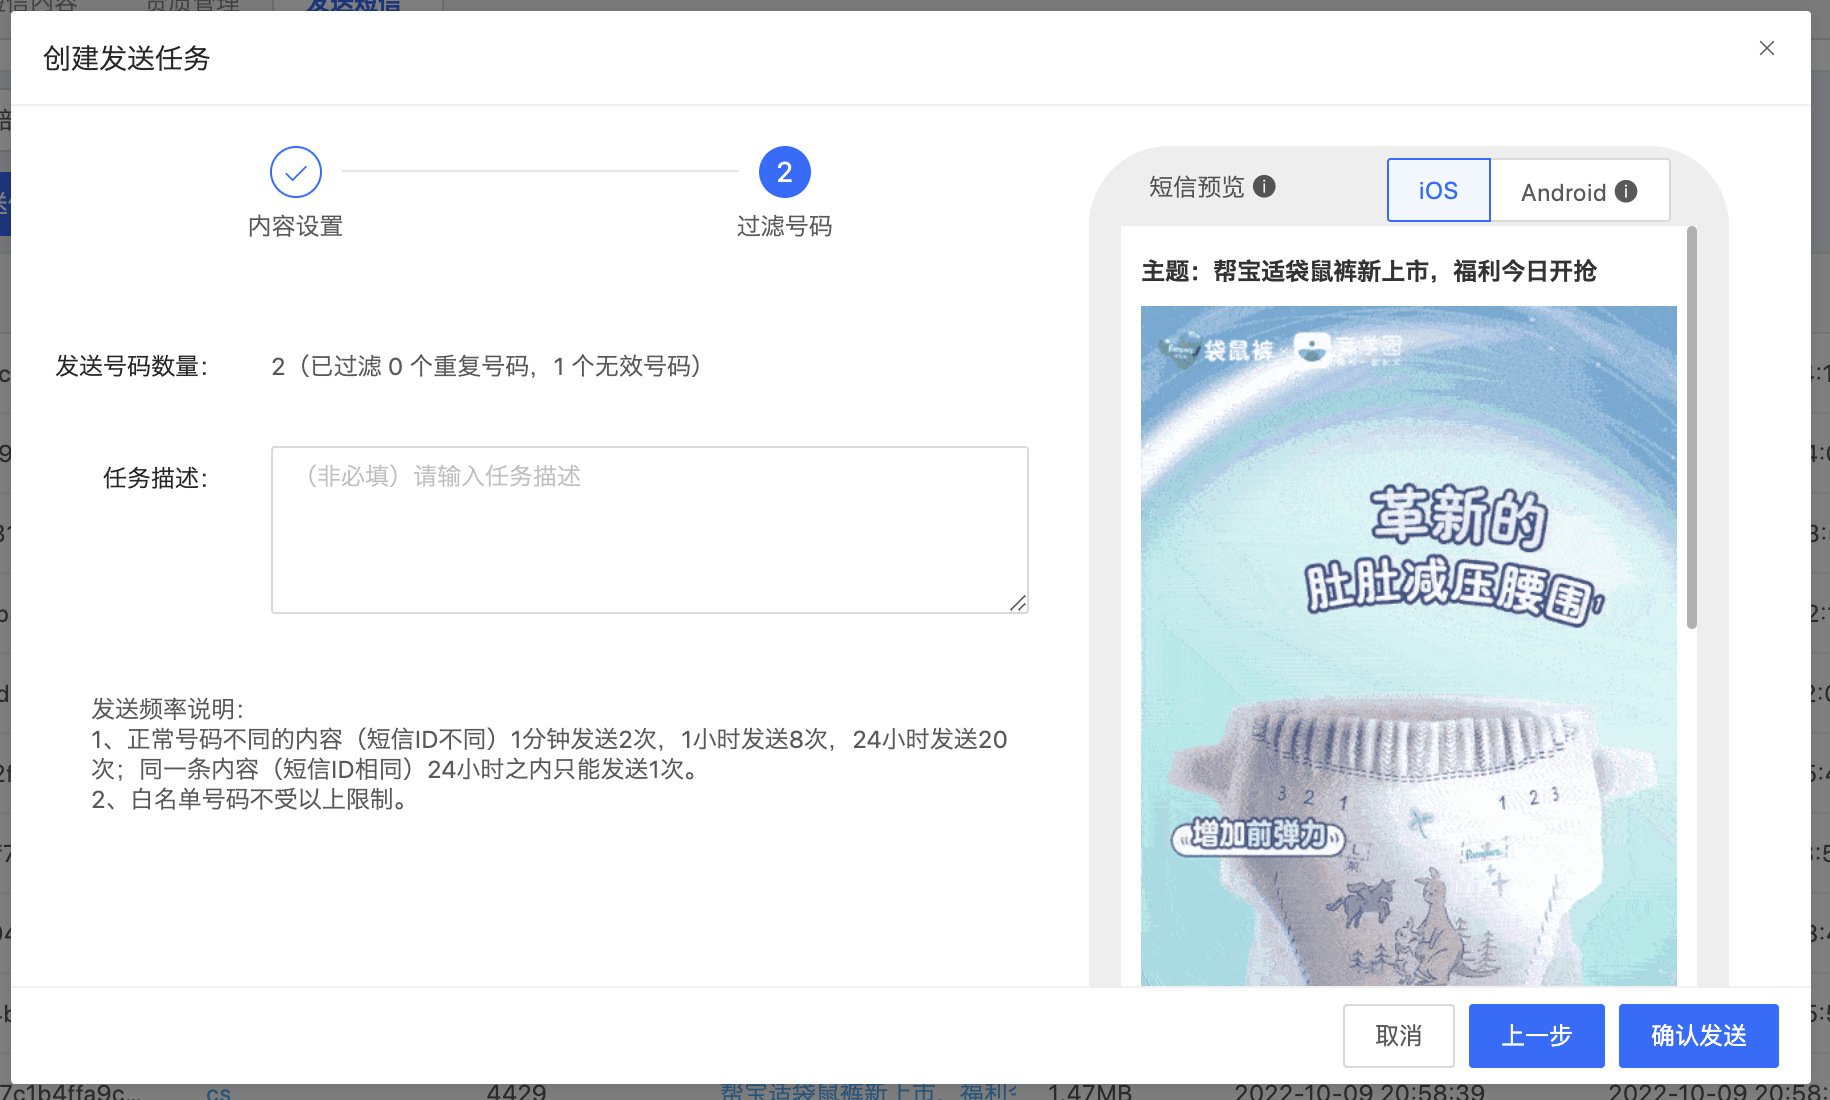Focus the 任务描述 text area

click(x=650, y=530)
